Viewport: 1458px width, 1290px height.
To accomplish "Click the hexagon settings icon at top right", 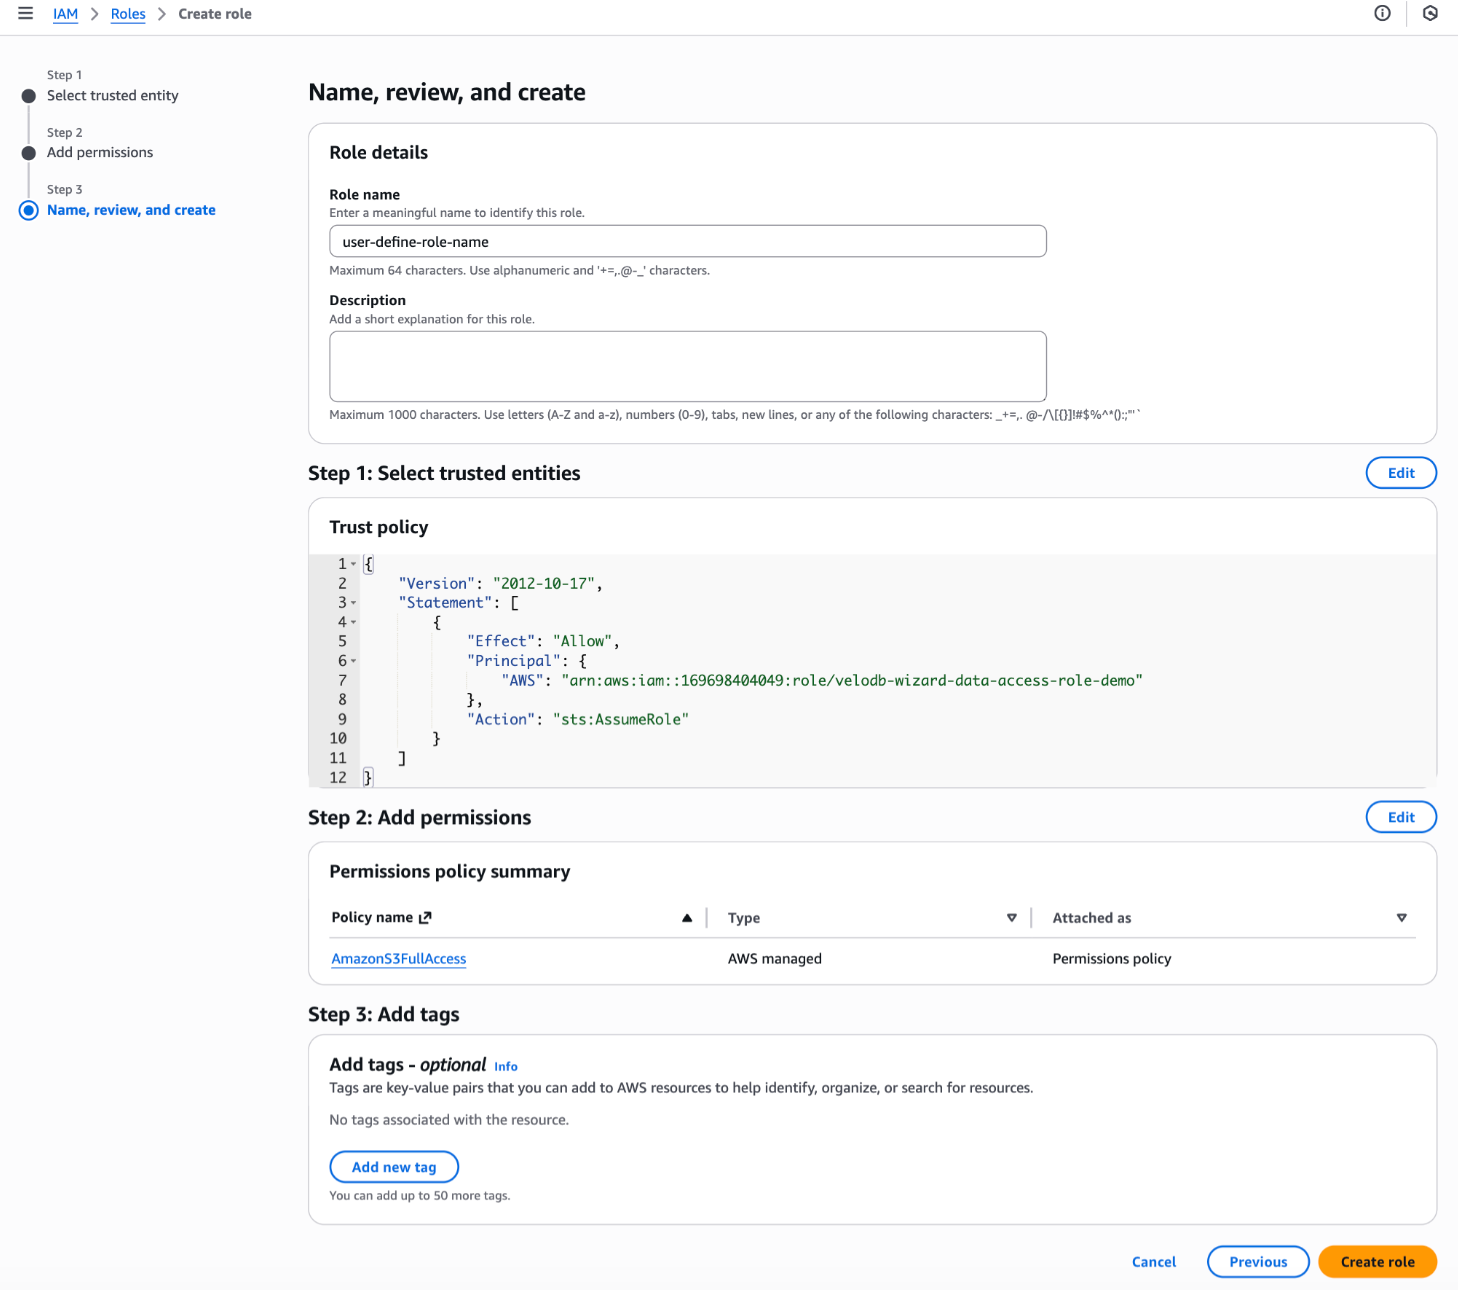I will (1430, 14).
